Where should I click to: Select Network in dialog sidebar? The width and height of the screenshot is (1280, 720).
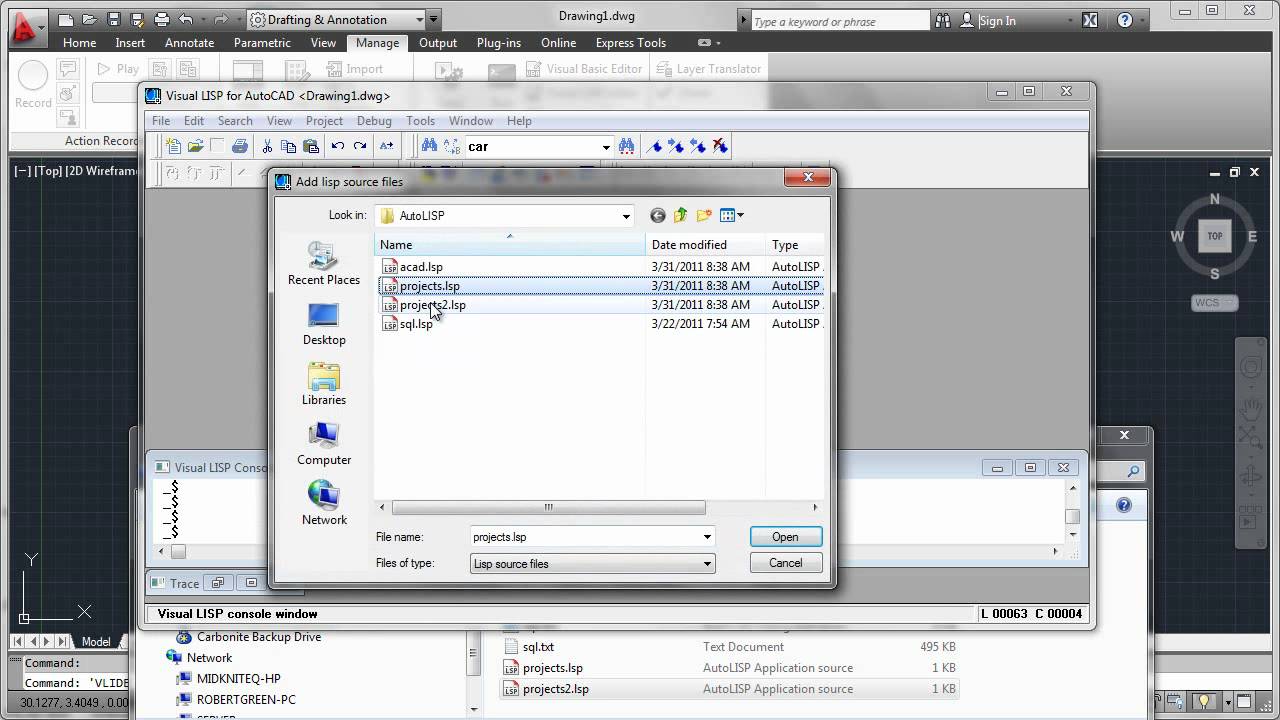pyautogui.click(x=324, y=504)
